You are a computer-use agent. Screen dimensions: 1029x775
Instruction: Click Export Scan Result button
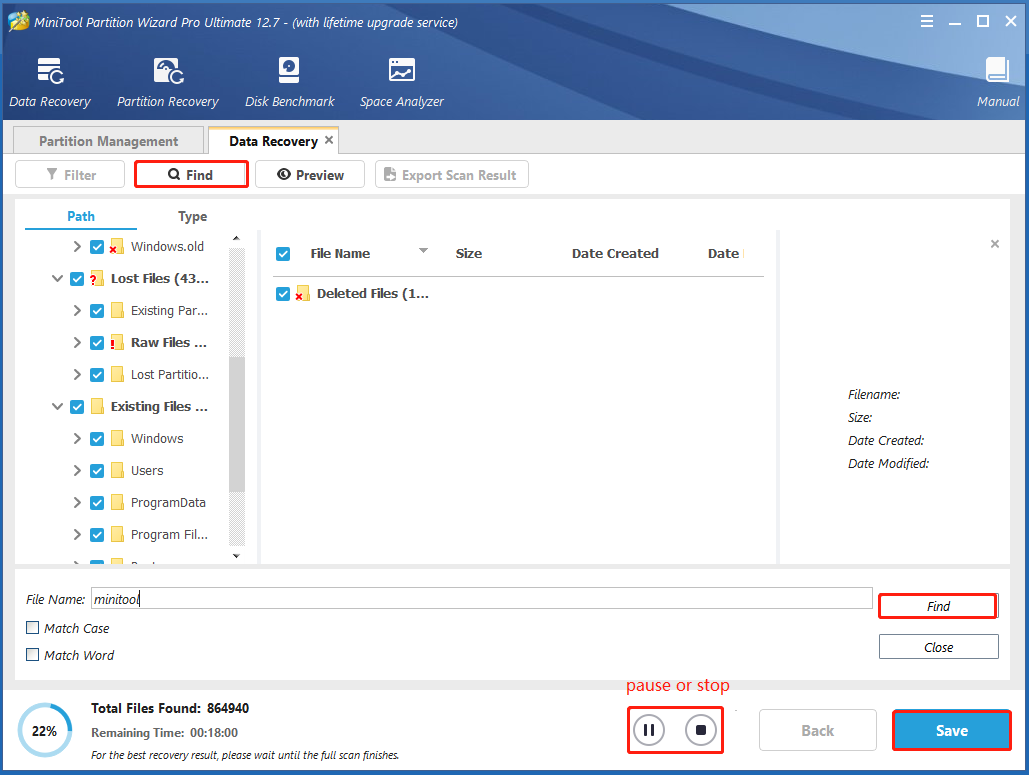(452, 175)
